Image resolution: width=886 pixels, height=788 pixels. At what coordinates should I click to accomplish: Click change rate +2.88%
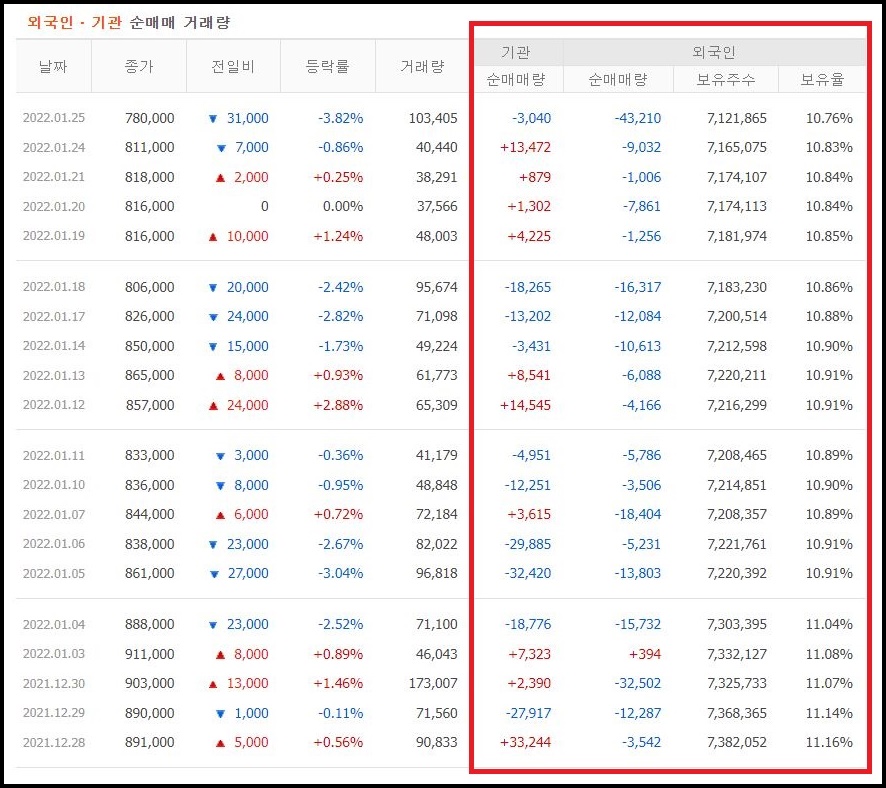(x=338, y=404)
